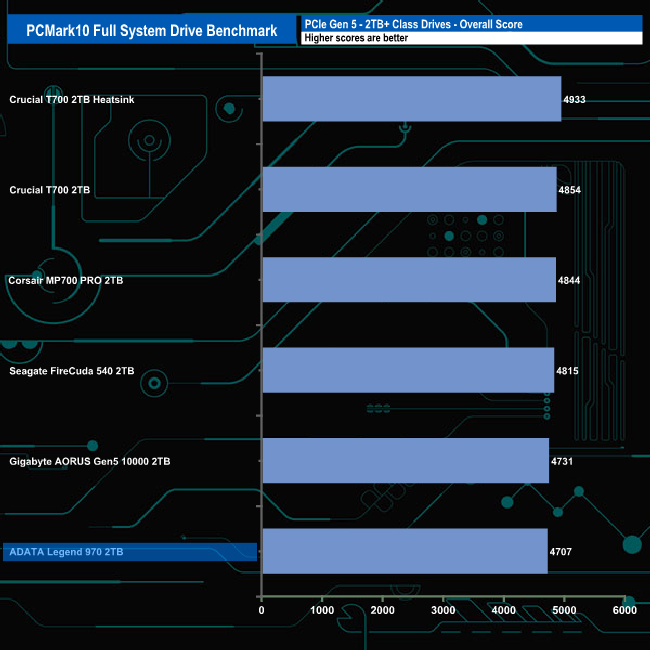
Task: Click the PCMark10 Full System Drive Benchmark title
Action: 152,31
